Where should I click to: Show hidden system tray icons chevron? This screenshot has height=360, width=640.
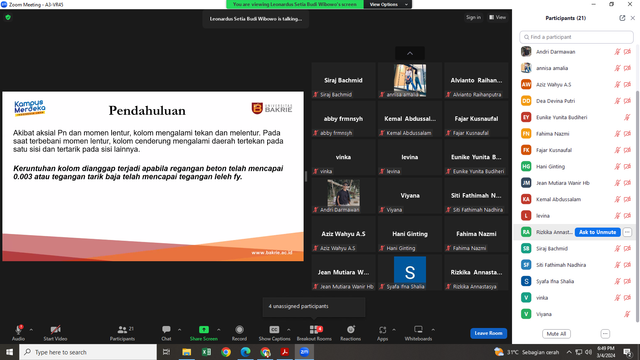coord(569,352)
